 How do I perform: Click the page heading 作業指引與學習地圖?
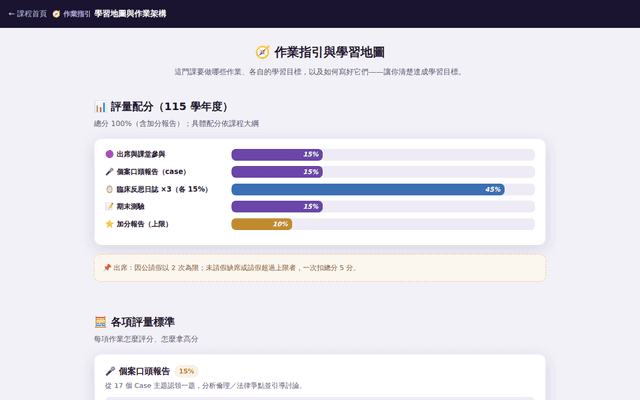(x=329, y=52)
